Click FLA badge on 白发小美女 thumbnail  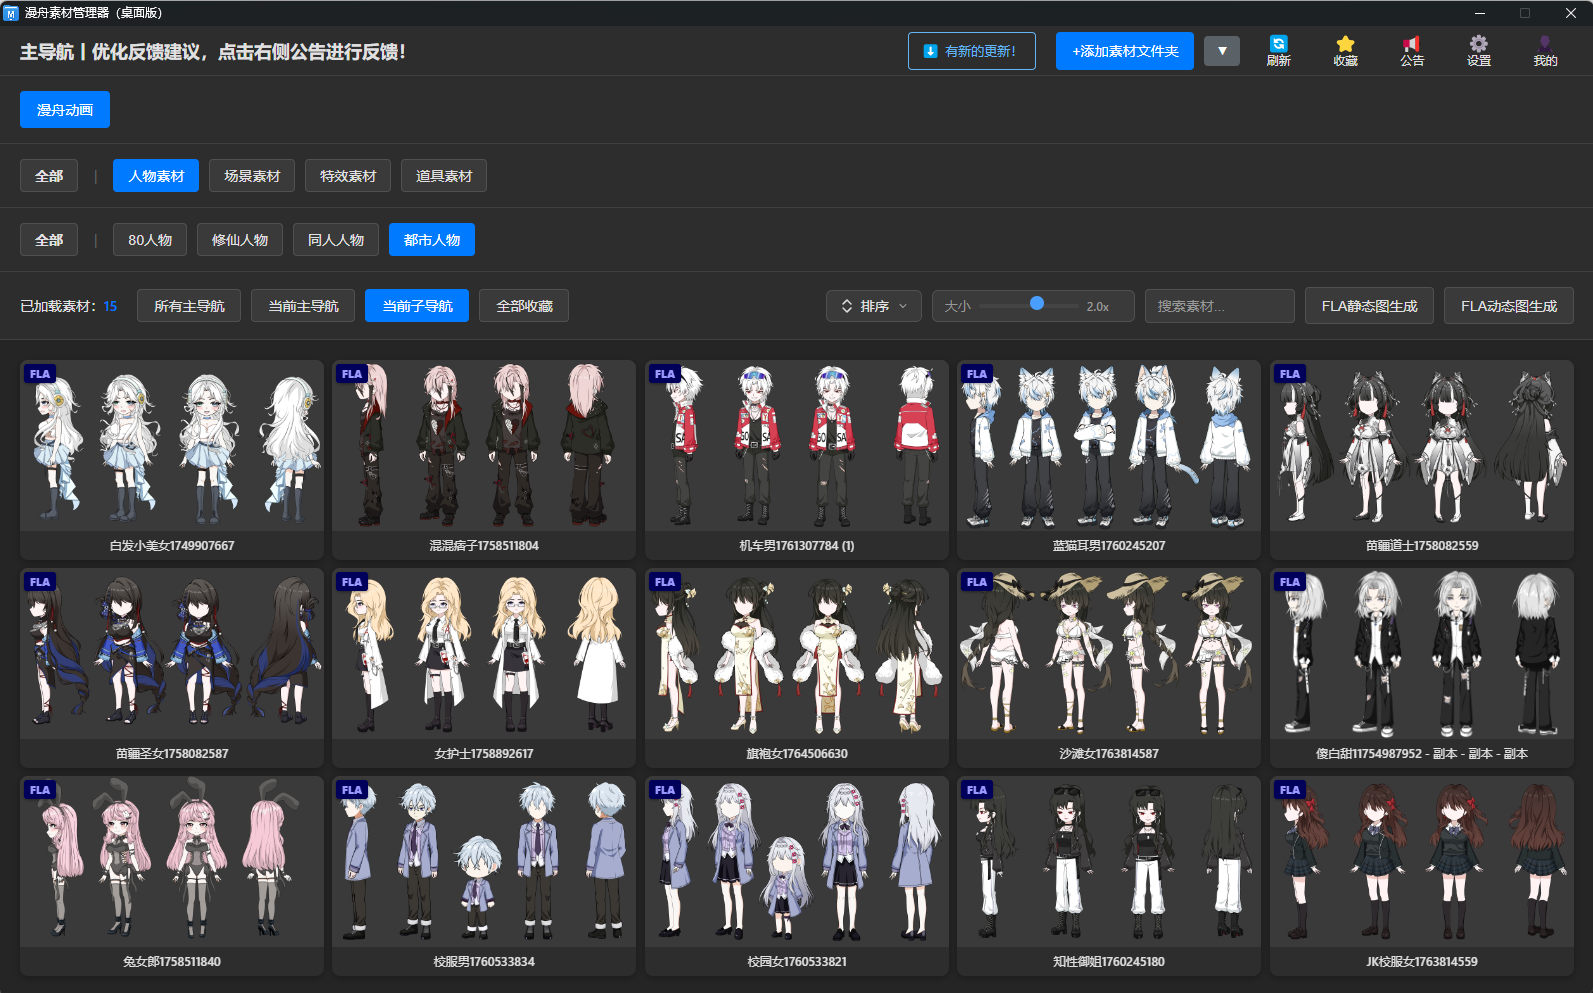coord(40,374)
